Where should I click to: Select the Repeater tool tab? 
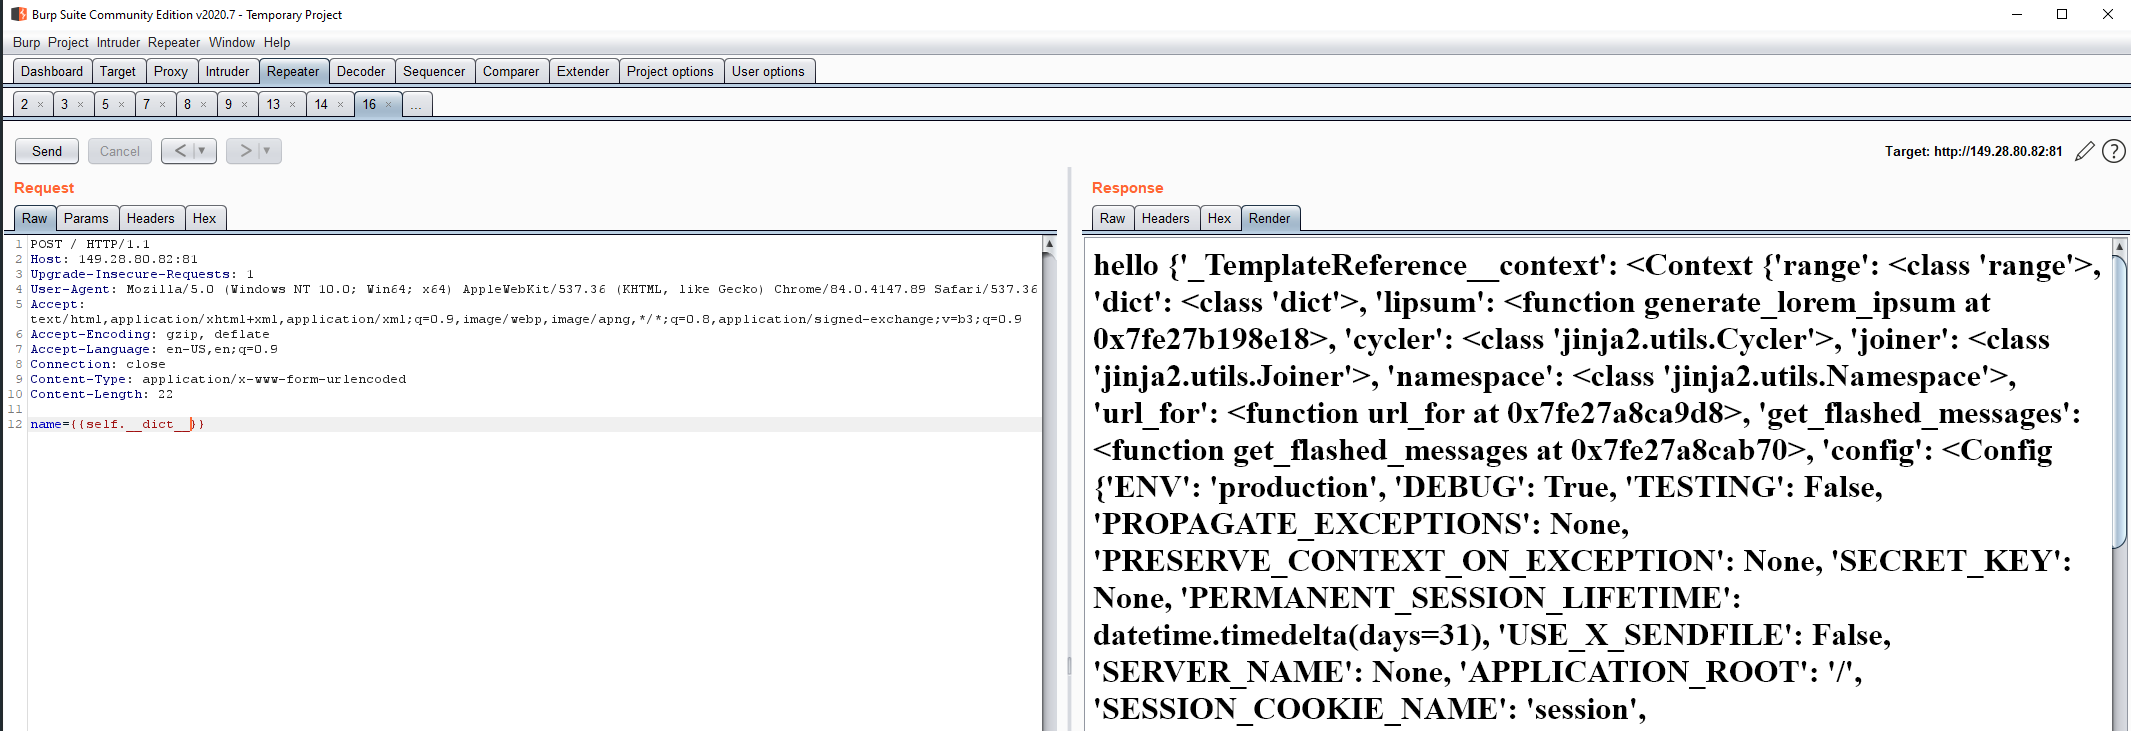point(293,71)
